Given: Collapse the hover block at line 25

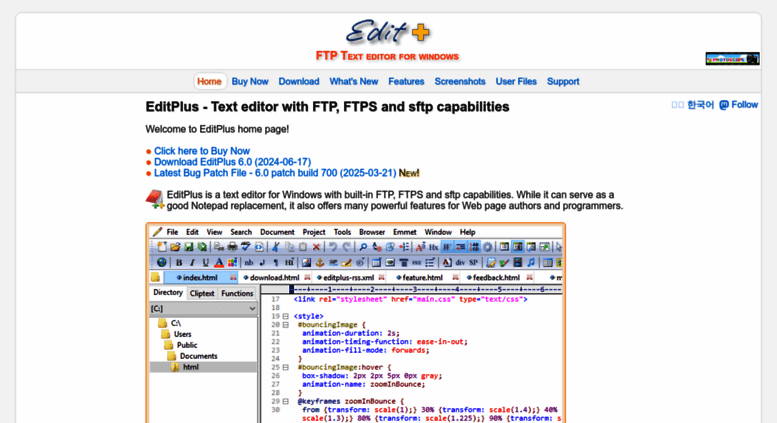Looking at the screenshot, I should click(x=286, y=368).
